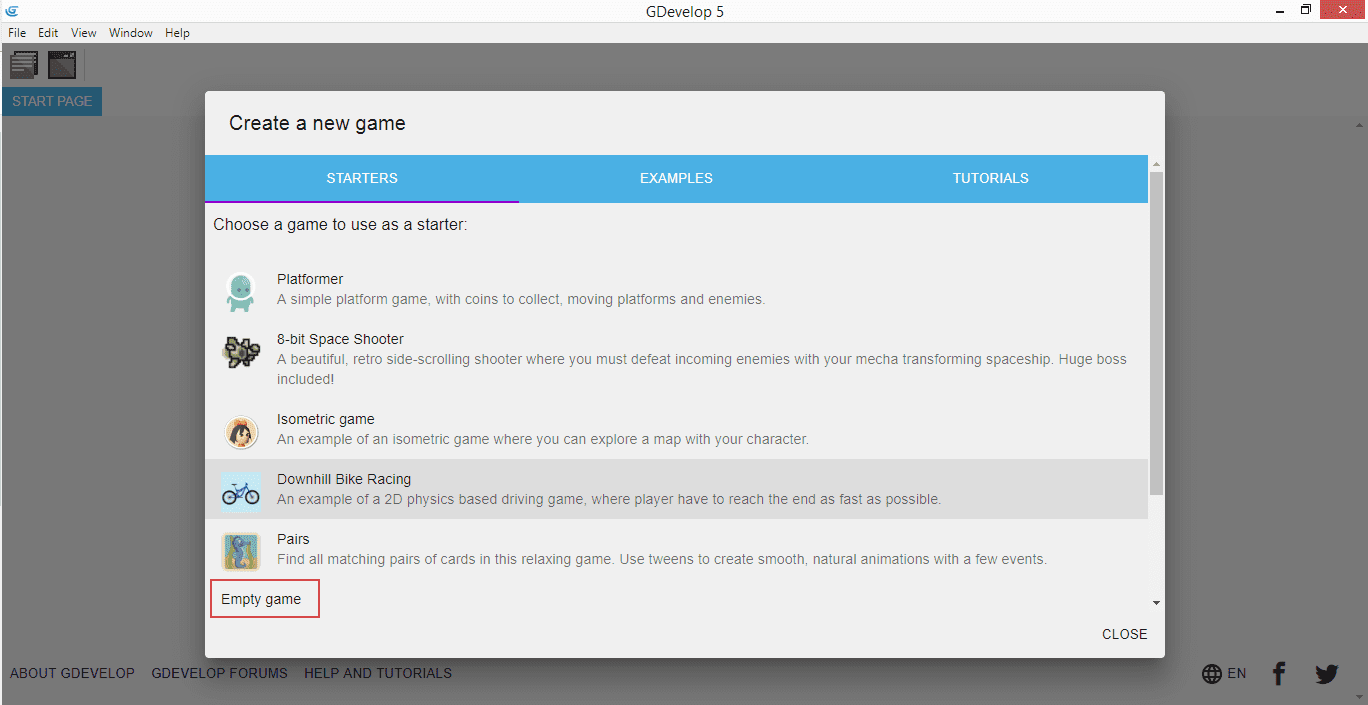The height and width of the screenshot is (705, 1368).
Task: Open the Help and Tutorials link
Action: pyautogui.click(x=378, y=673)
